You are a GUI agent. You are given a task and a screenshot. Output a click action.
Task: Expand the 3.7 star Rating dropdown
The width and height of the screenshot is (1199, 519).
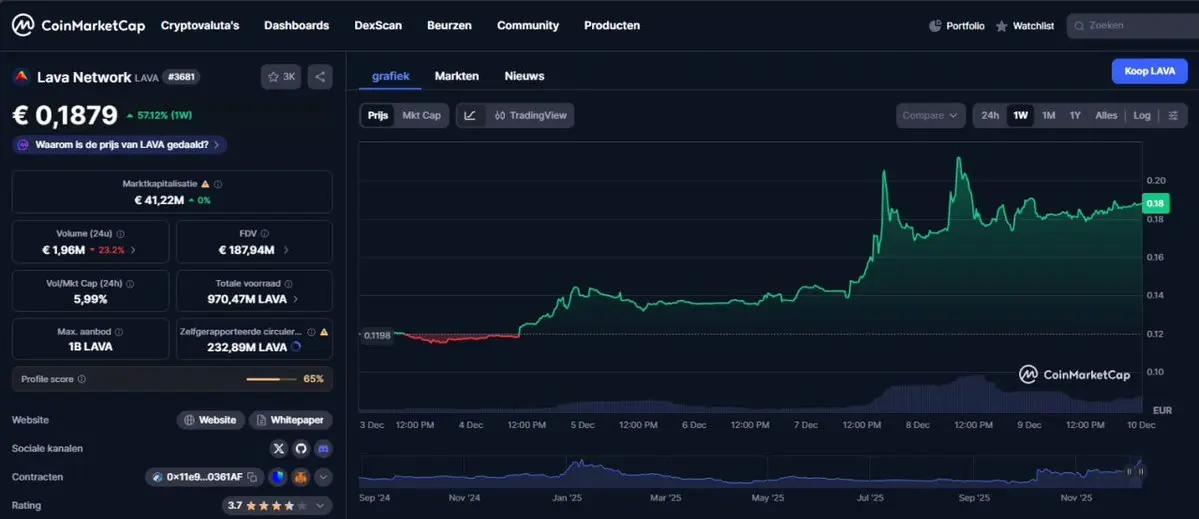coord(278,505)
